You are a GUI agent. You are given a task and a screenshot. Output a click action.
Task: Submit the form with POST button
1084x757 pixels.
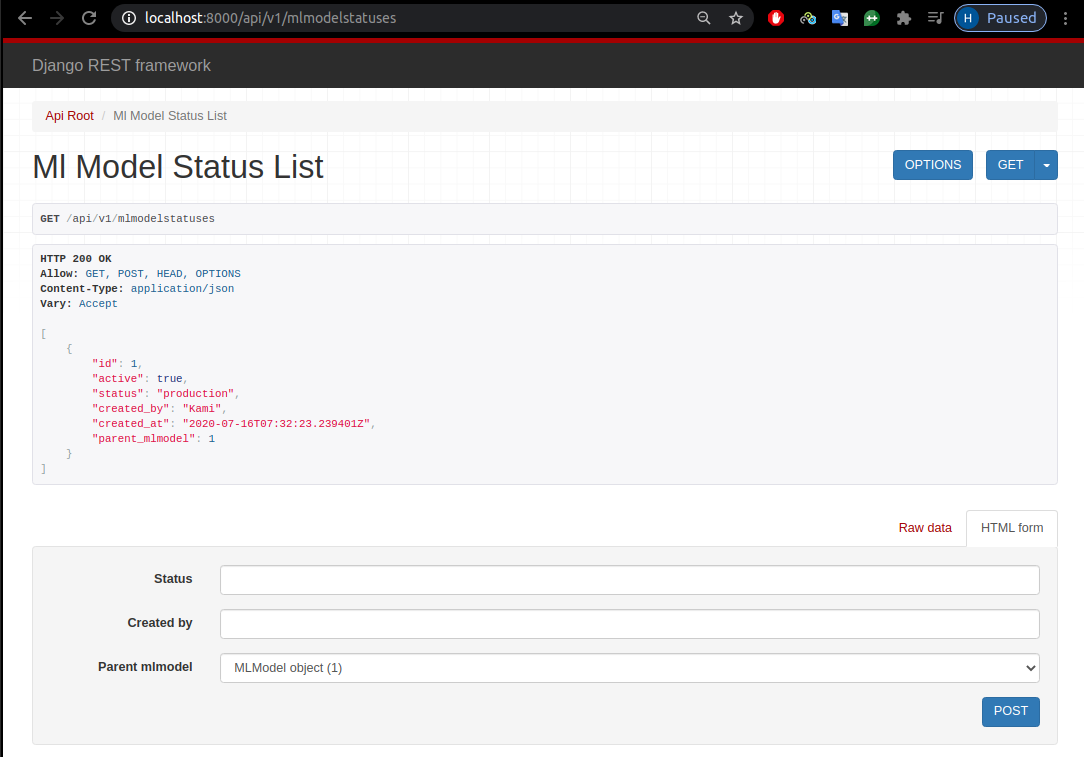point(1010,711)
